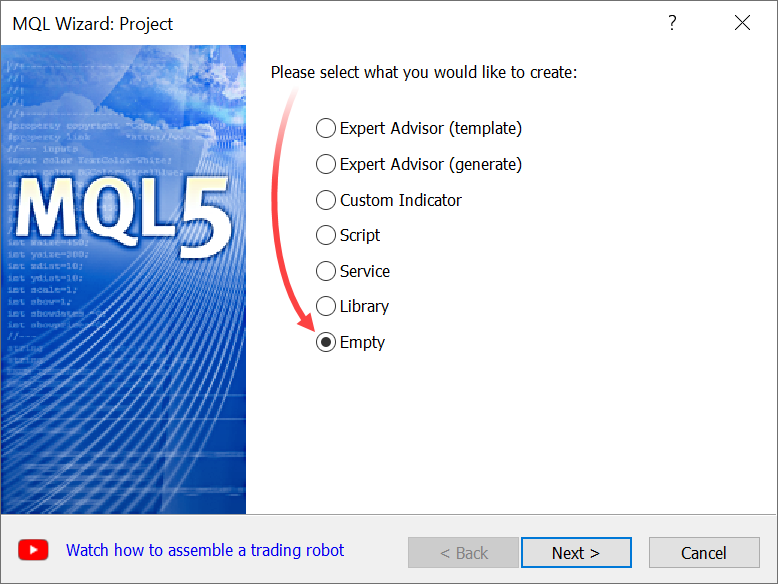The width and height of the screenshot is (778, 584).
Task: Click the question mark help button
Action: (672, 23)
